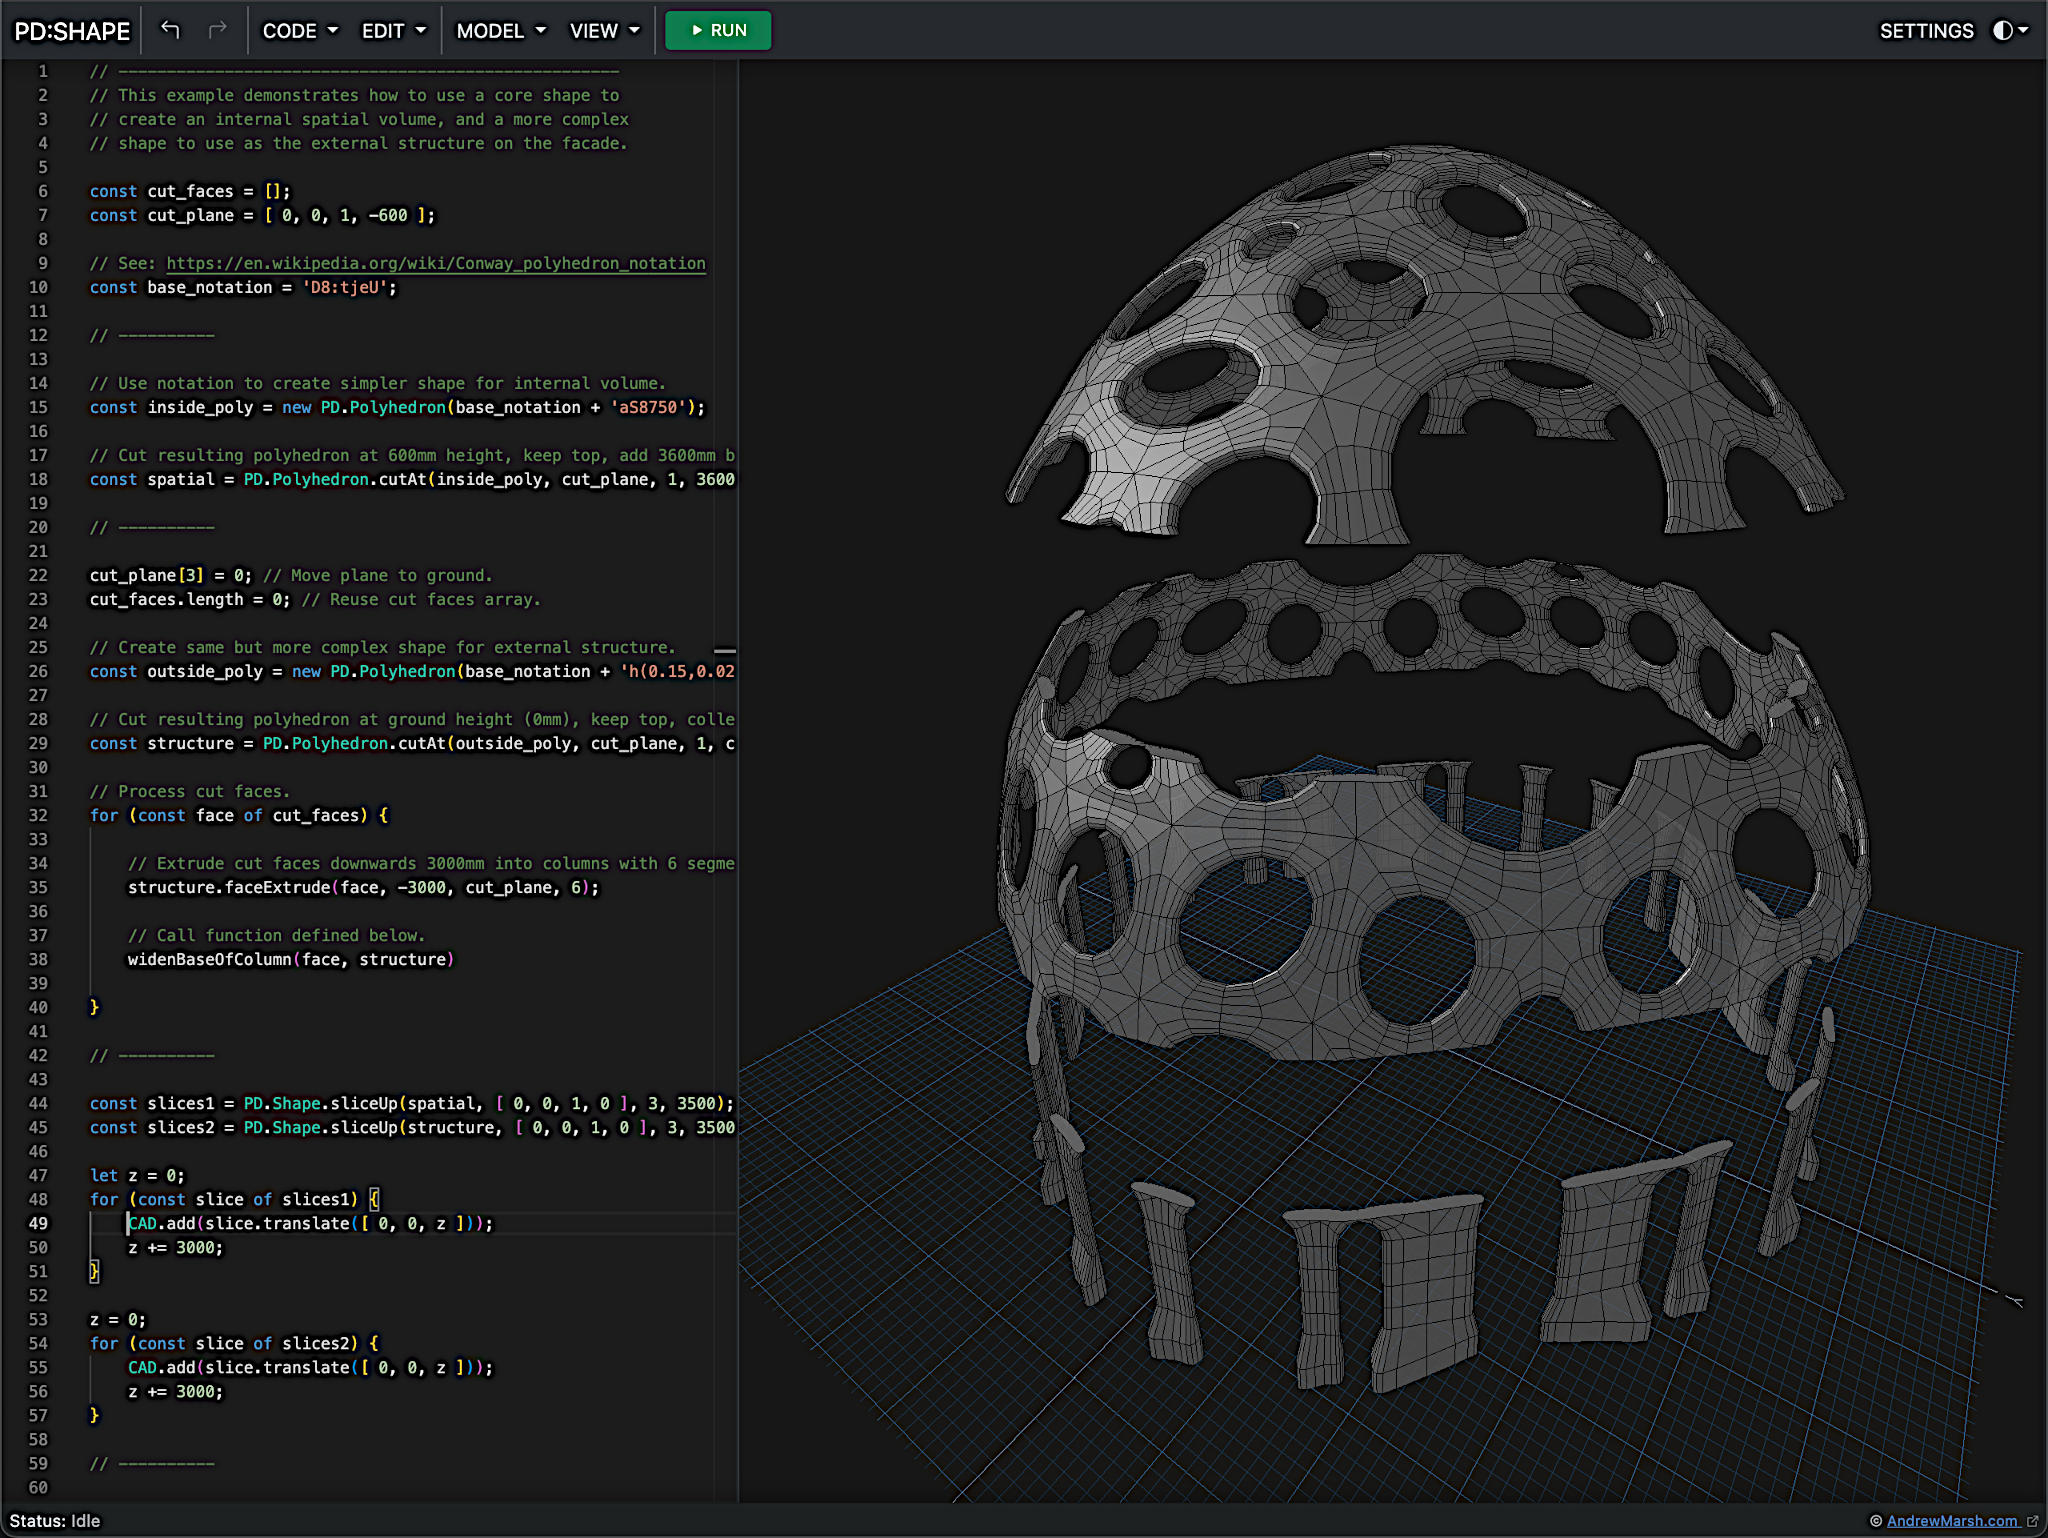This screenshot has height=1538, width=2048.
Task: Open SETTINGS in the top bar
Action: coord(1926,31)
